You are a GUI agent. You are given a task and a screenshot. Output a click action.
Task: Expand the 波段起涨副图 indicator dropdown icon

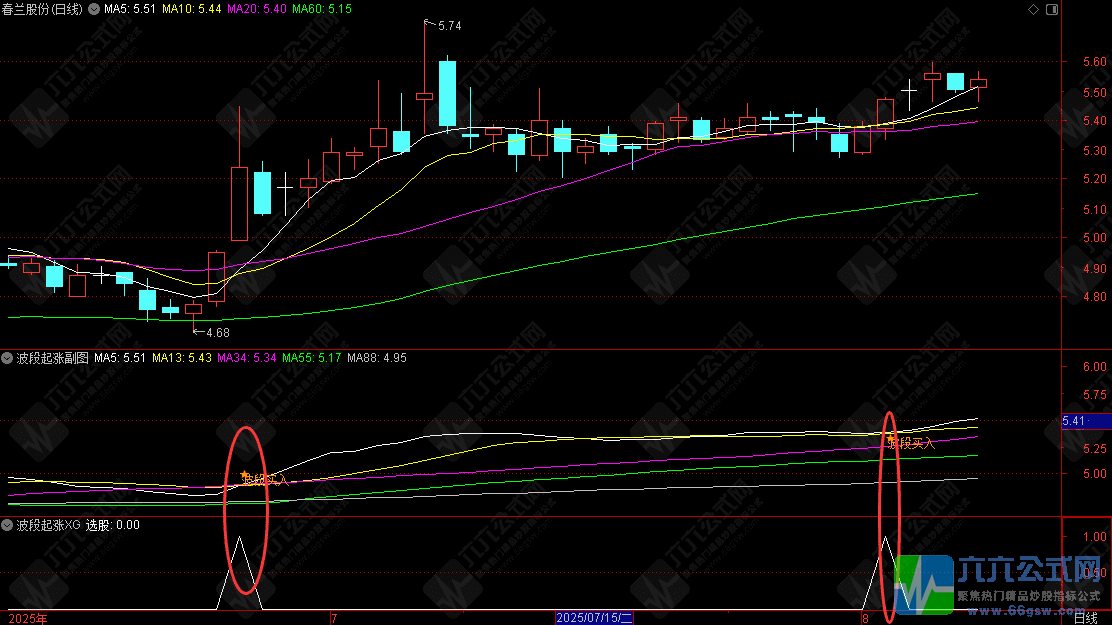(7, 358)
